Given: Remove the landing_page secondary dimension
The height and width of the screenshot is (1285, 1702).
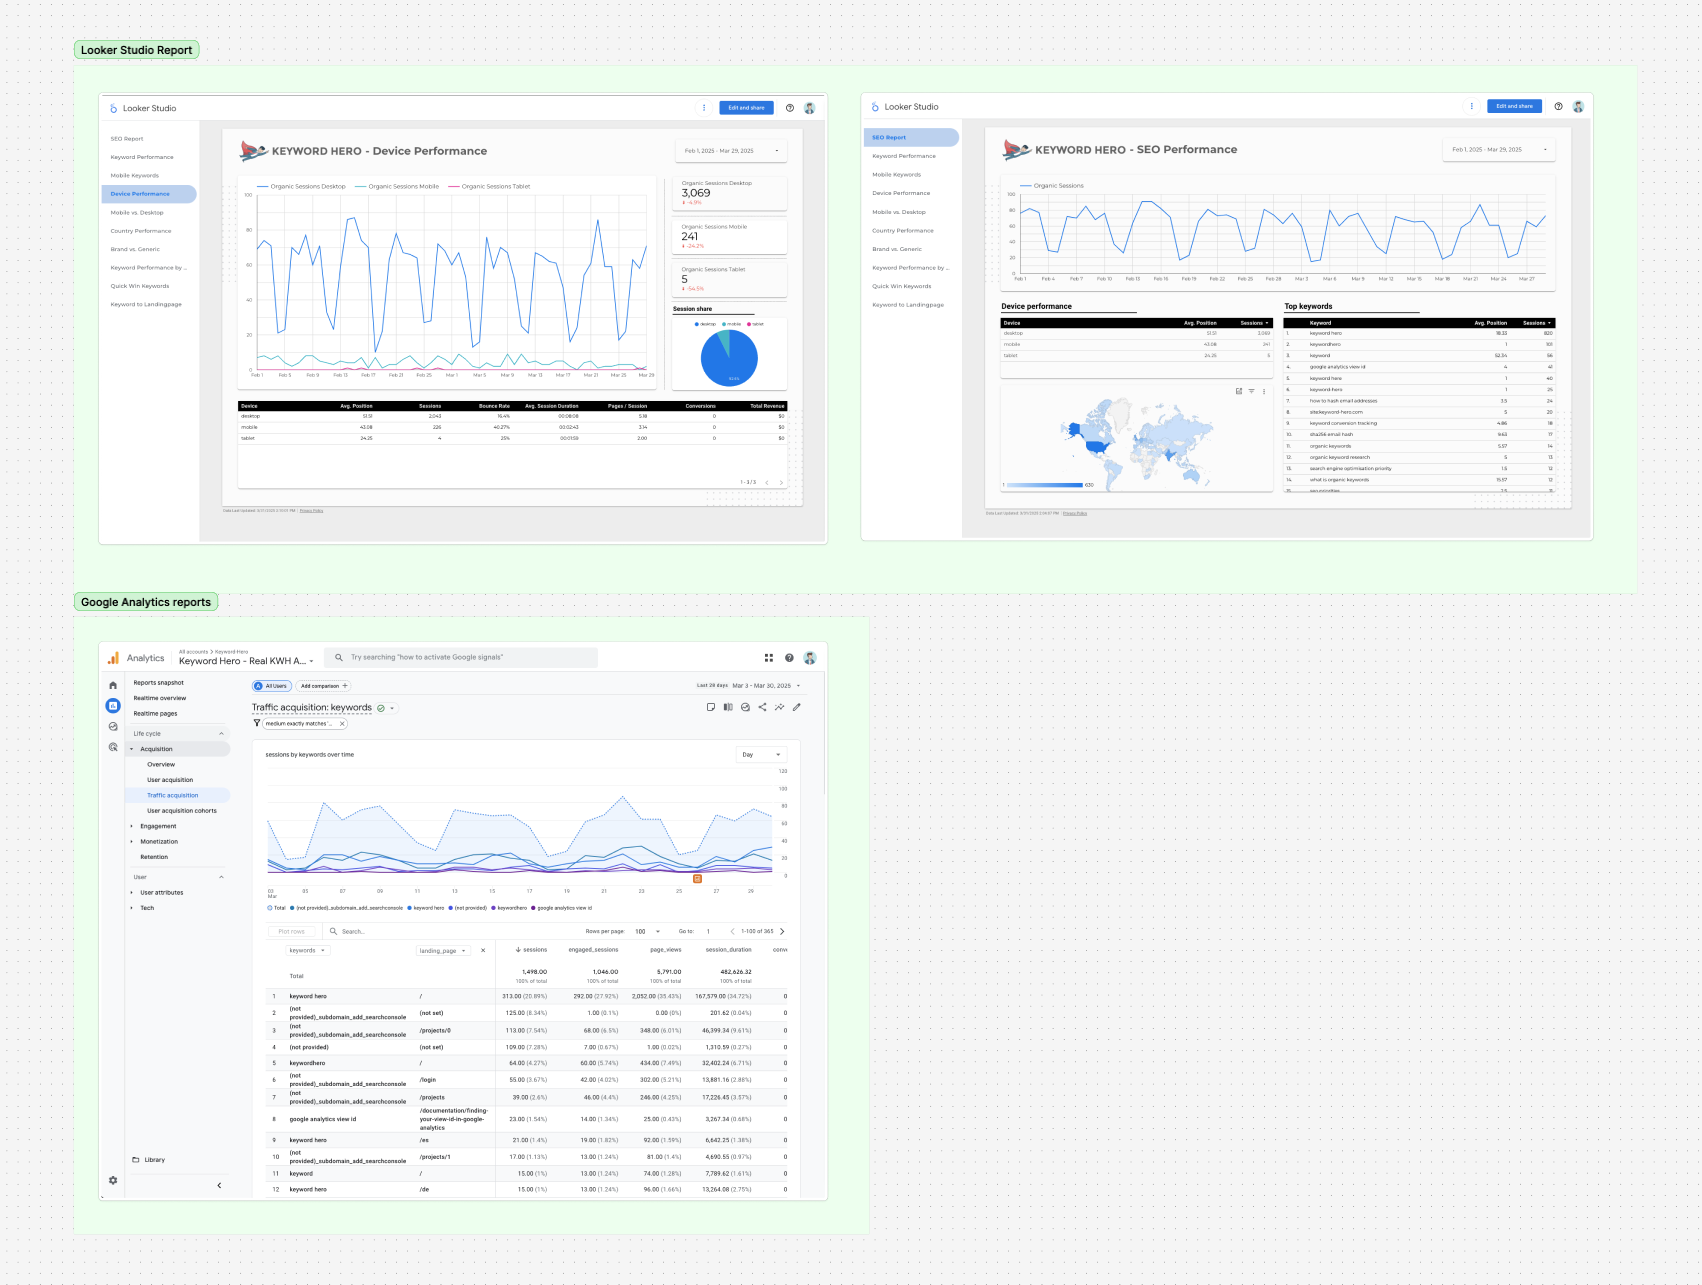Looking at the screenshot, I should pyautogui.click(x=483, y=950).
